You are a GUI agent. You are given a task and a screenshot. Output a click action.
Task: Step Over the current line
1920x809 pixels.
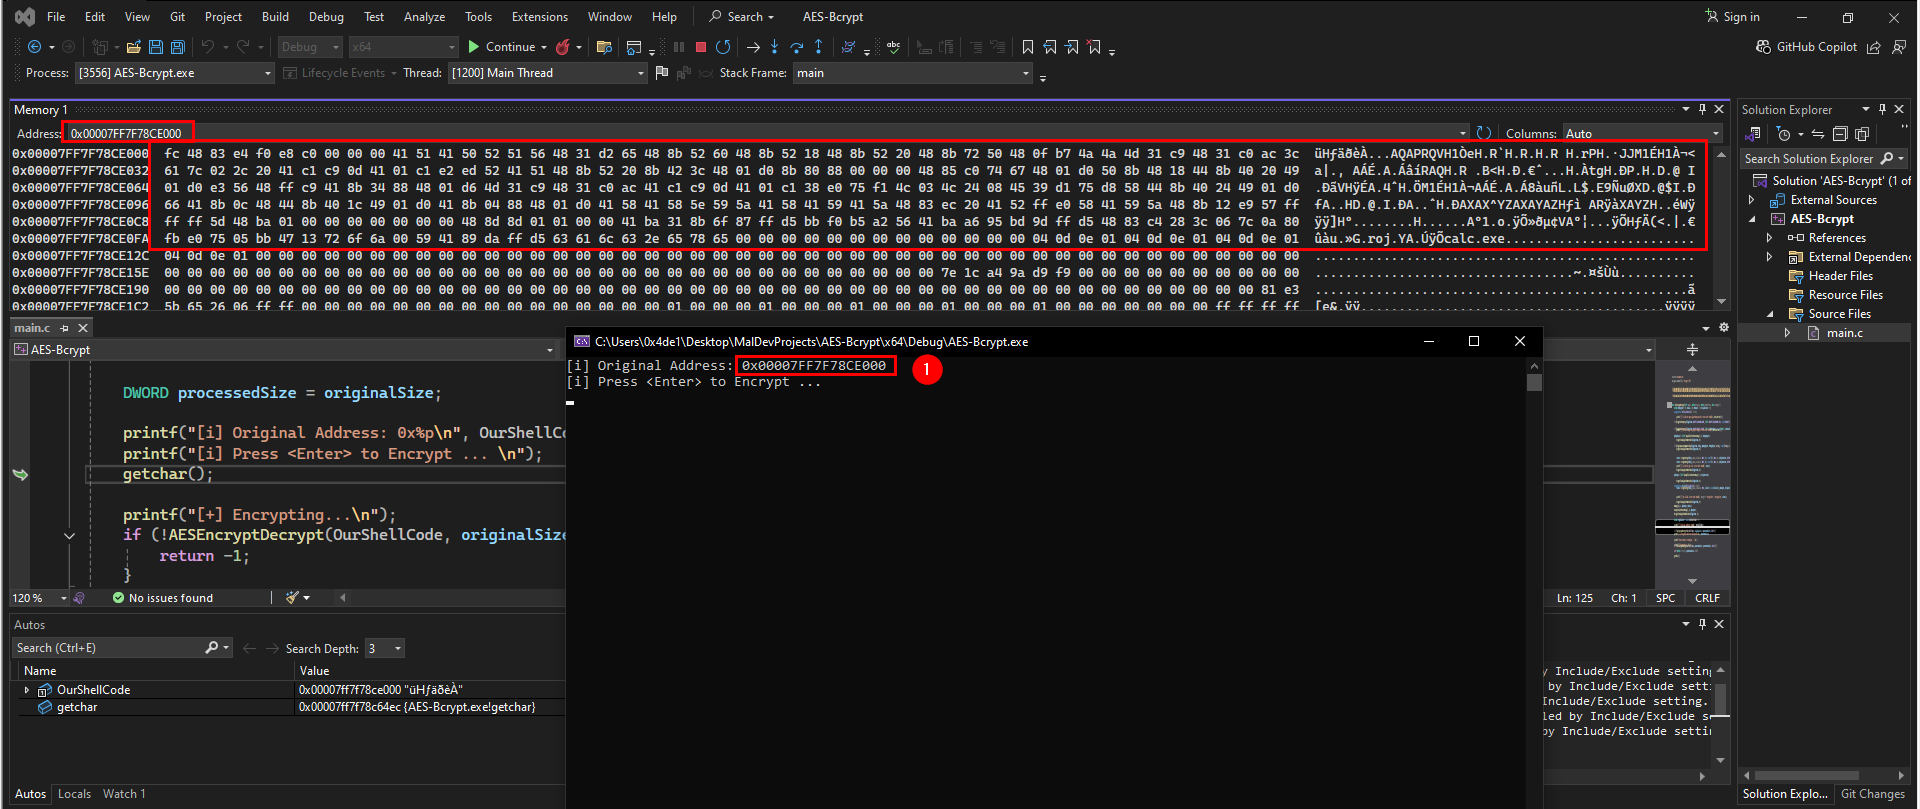[796, 47]
